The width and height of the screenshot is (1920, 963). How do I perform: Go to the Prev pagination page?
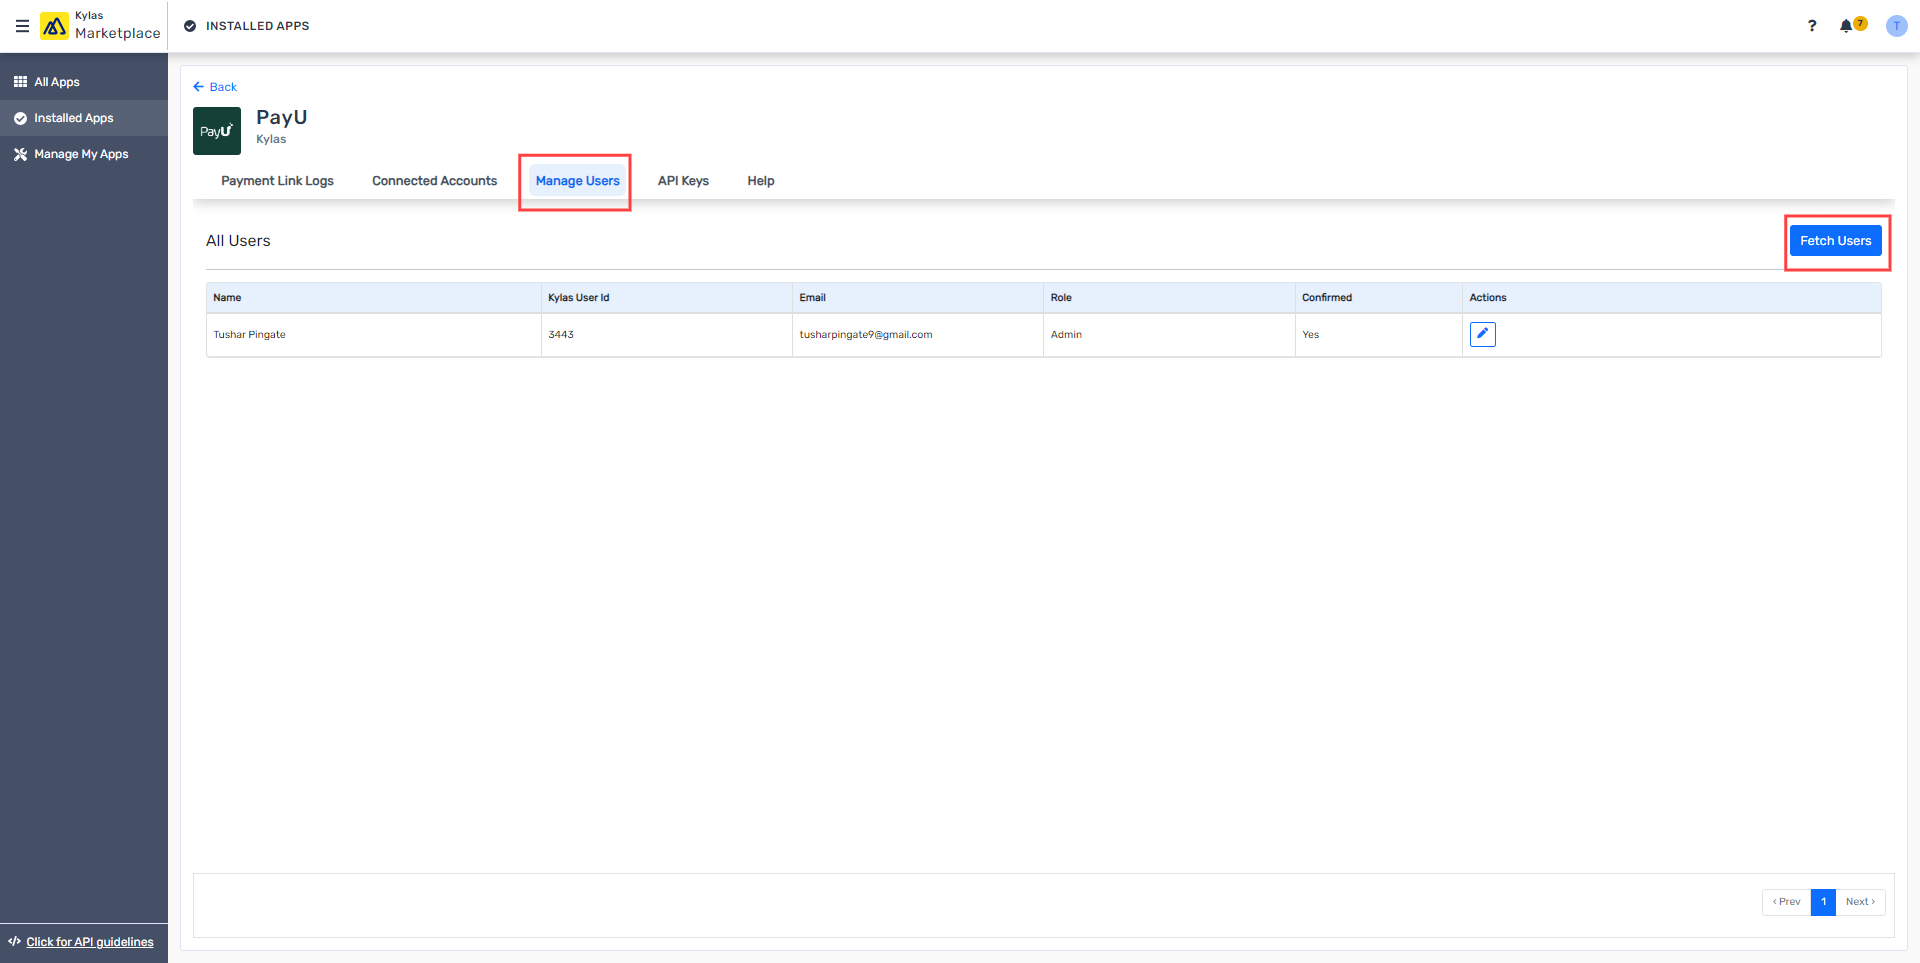click(1786, 902)
